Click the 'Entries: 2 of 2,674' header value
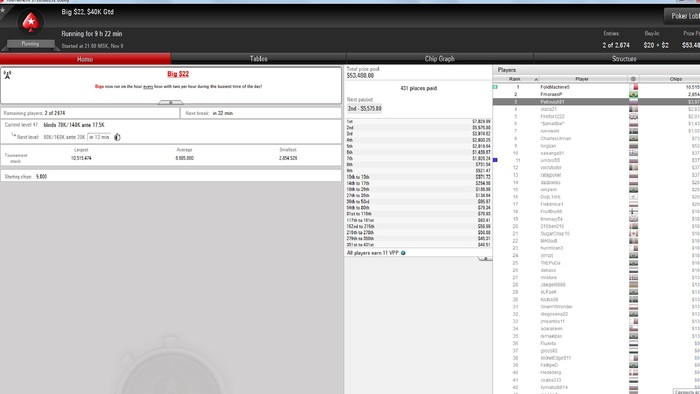700x394 pixels. [x=616, y=45]
